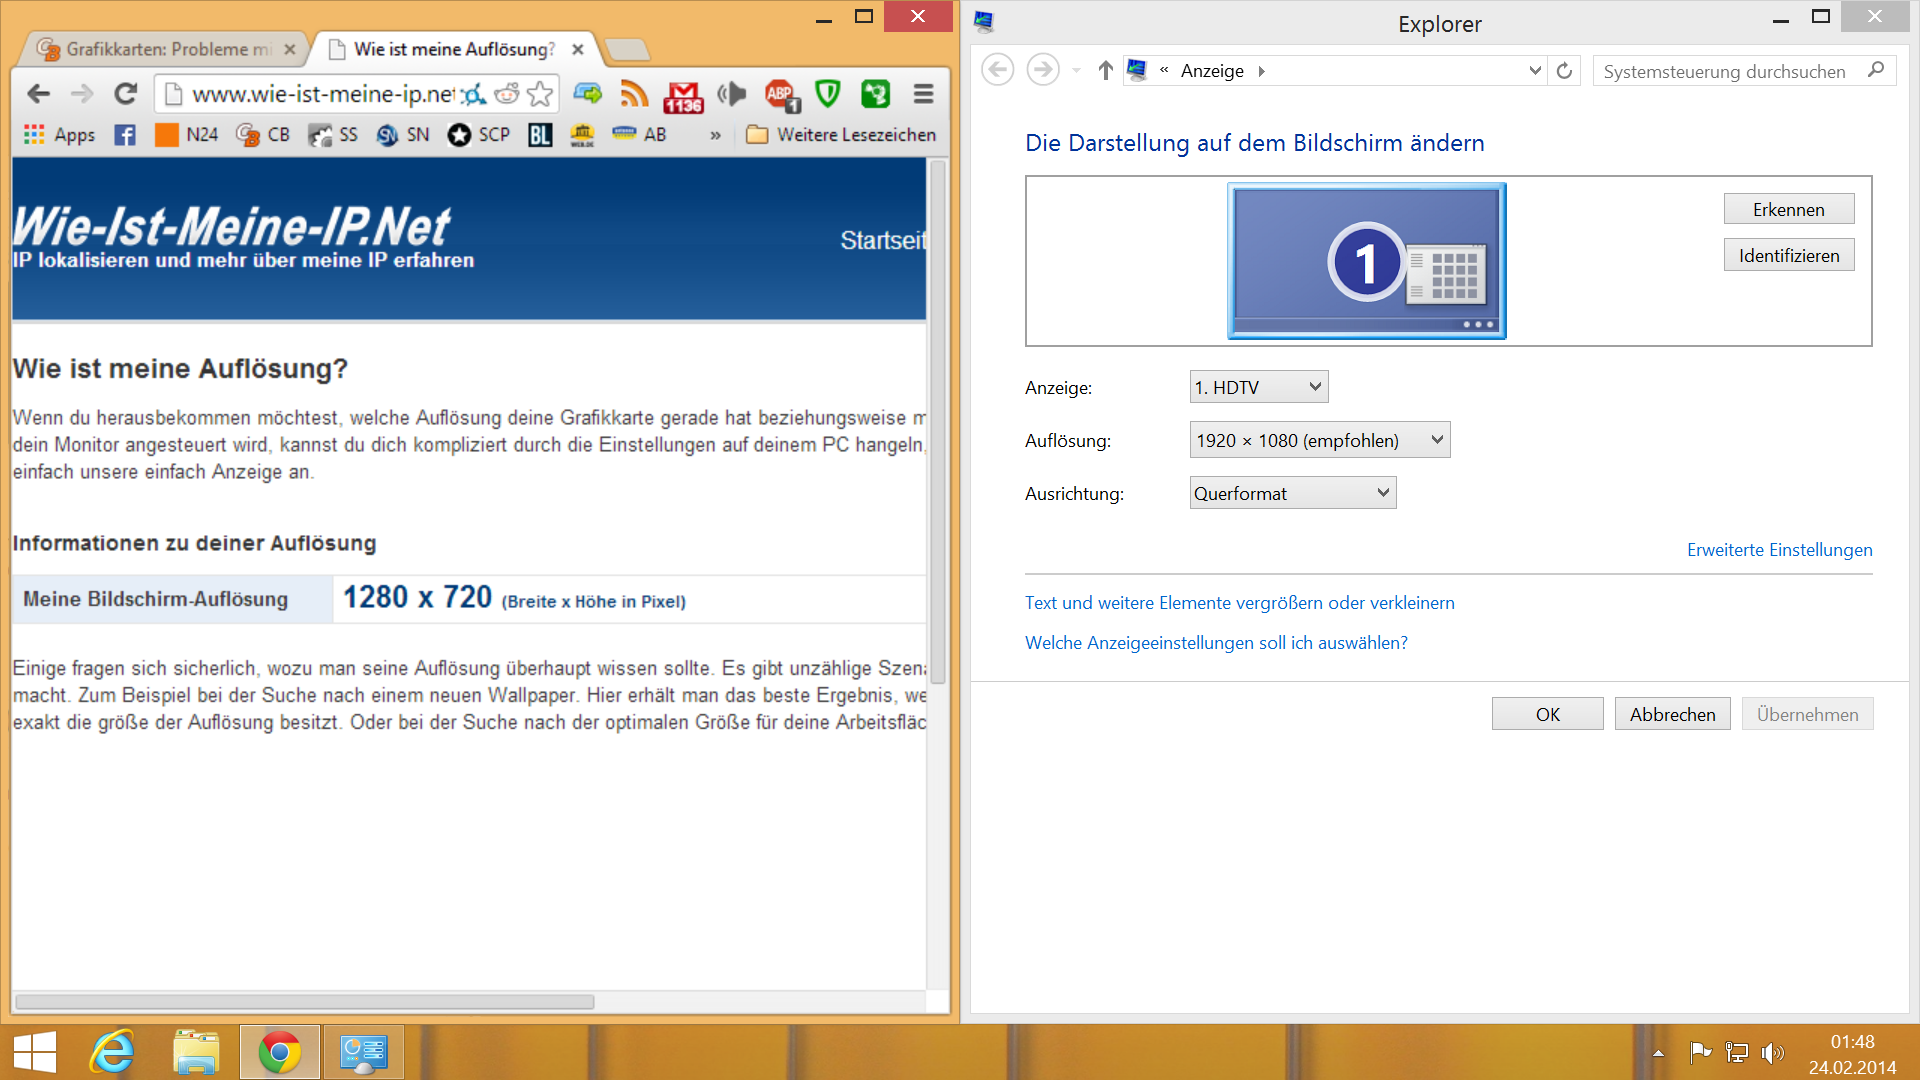Expand the Anzeige display dropdown
Viewport: 1920px width, 1080px height.
[x=1259, y=387]
